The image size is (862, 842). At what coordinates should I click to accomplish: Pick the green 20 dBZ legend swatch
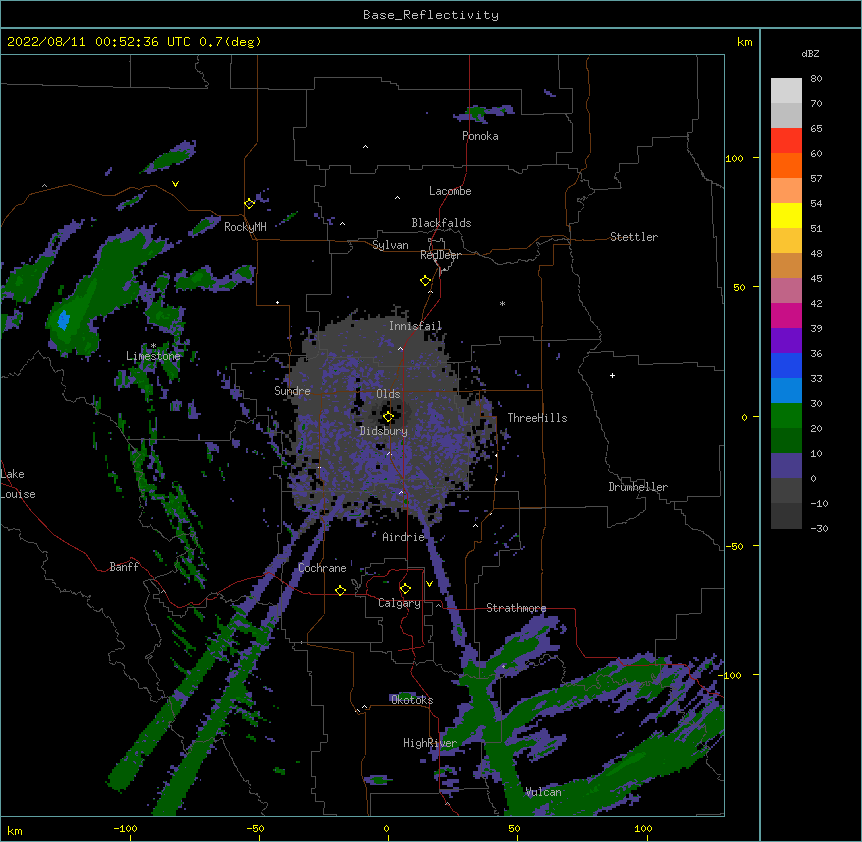pos(786,416)
